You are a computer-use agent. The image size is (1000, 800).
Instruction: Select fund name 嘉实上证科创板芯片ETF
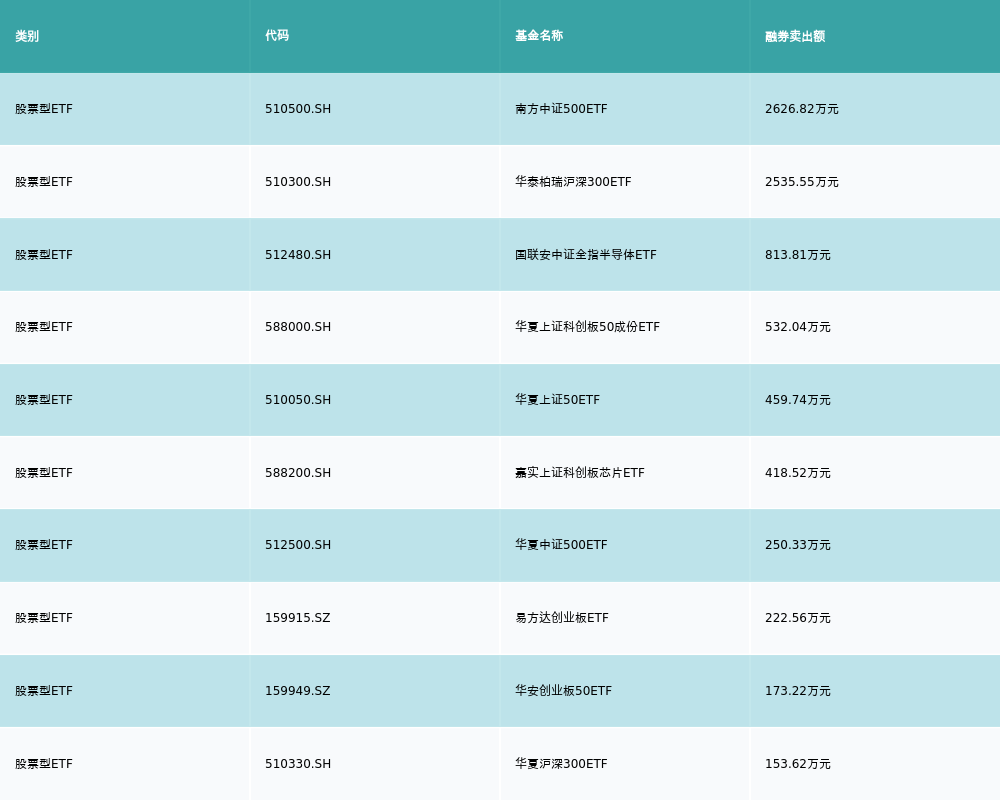click(x=580, y=473)
